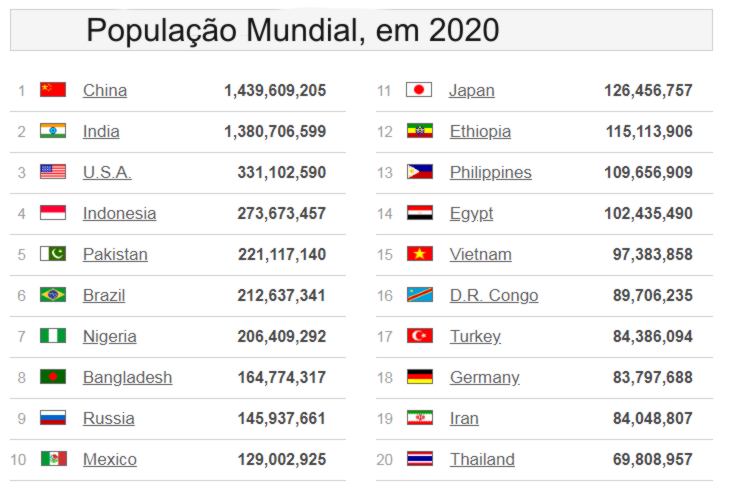Viewport: 731px width, 497px height.
Task: Open the Bangladesh country link
Action: 127,377
